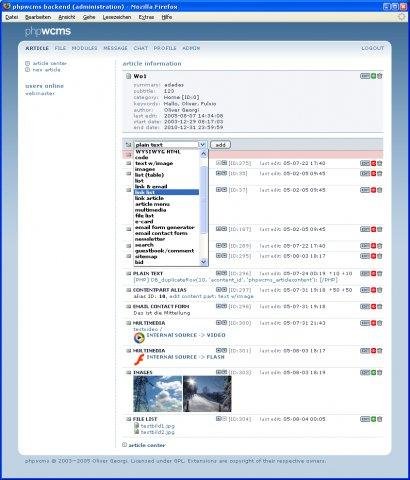The height and width of the screenshot is (480, 410).
Task: Delete content part ID:275
Action: (380, 163)
